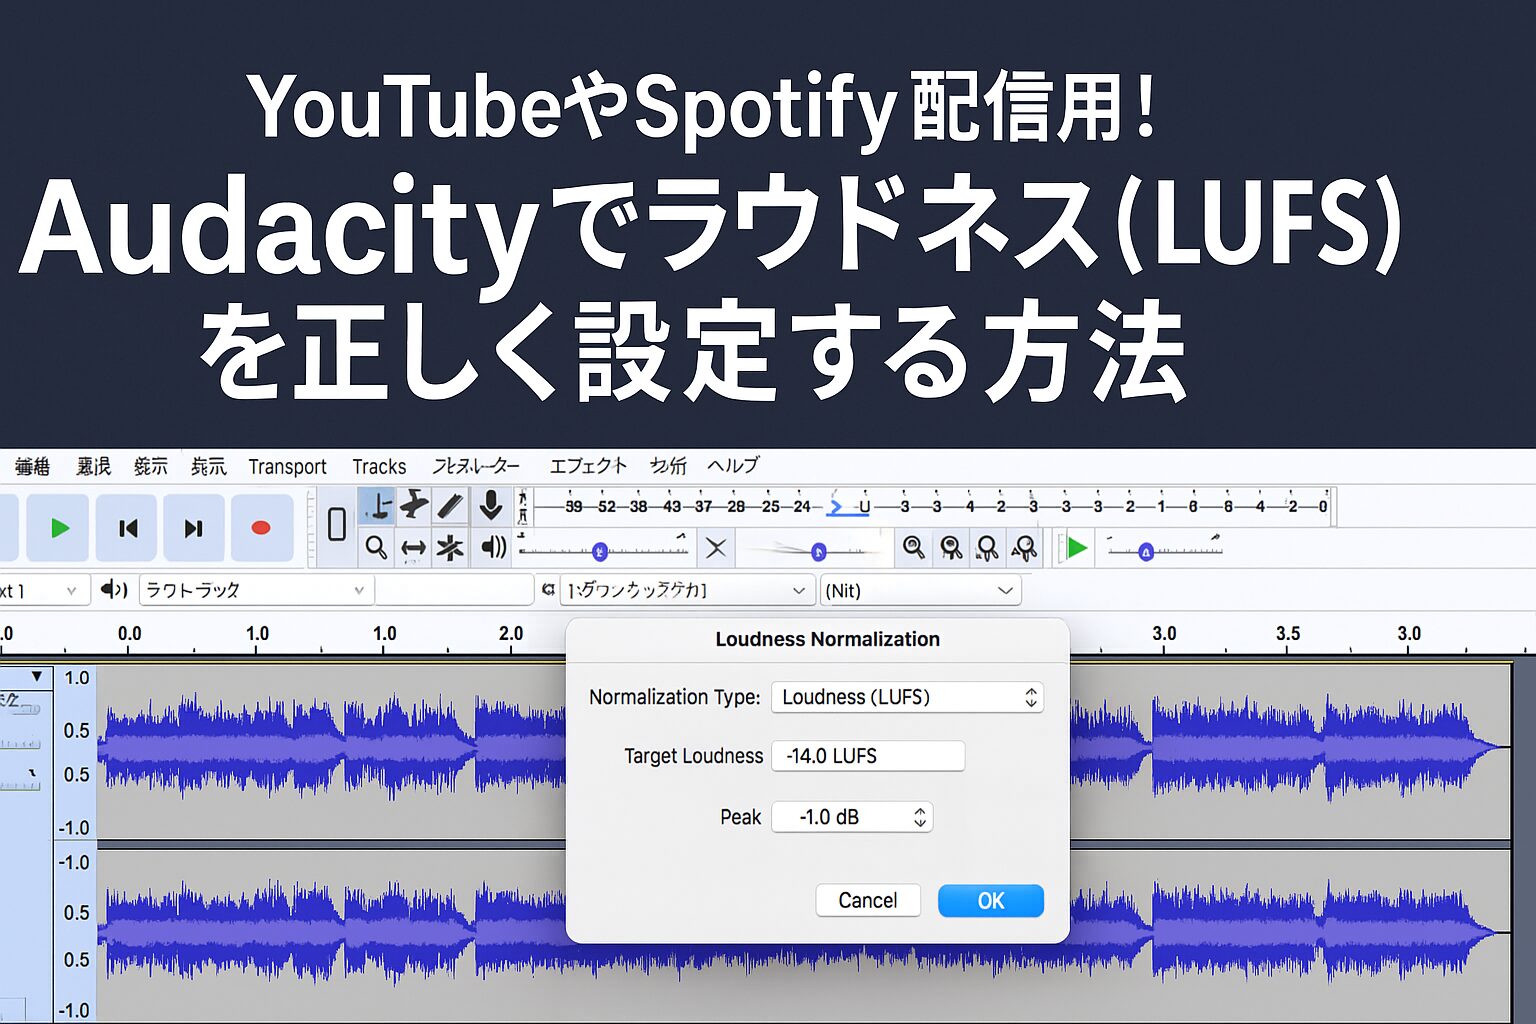Click the microphone record meter icon
Image resolution: width=1536 pixels, height=1024 pixels.
490,506
